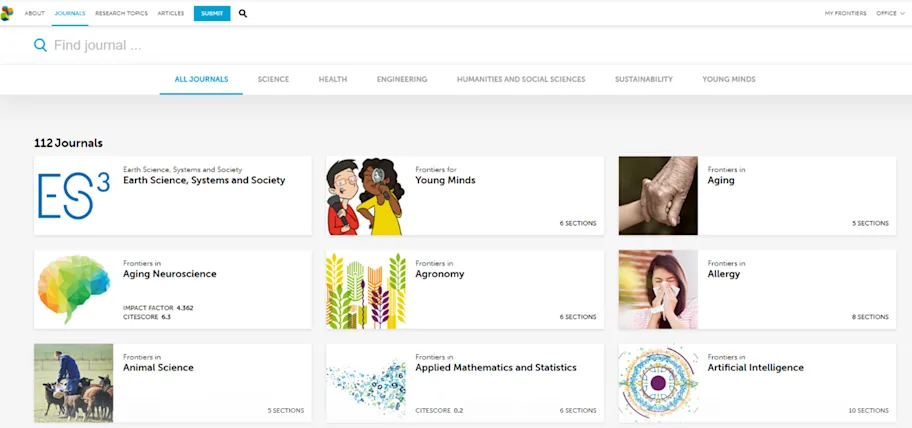Viewport: 912px width, 428px height.
Task: Click '6 SECTIONS' on Applied Mathematics card
Action: tap(578, 411)
